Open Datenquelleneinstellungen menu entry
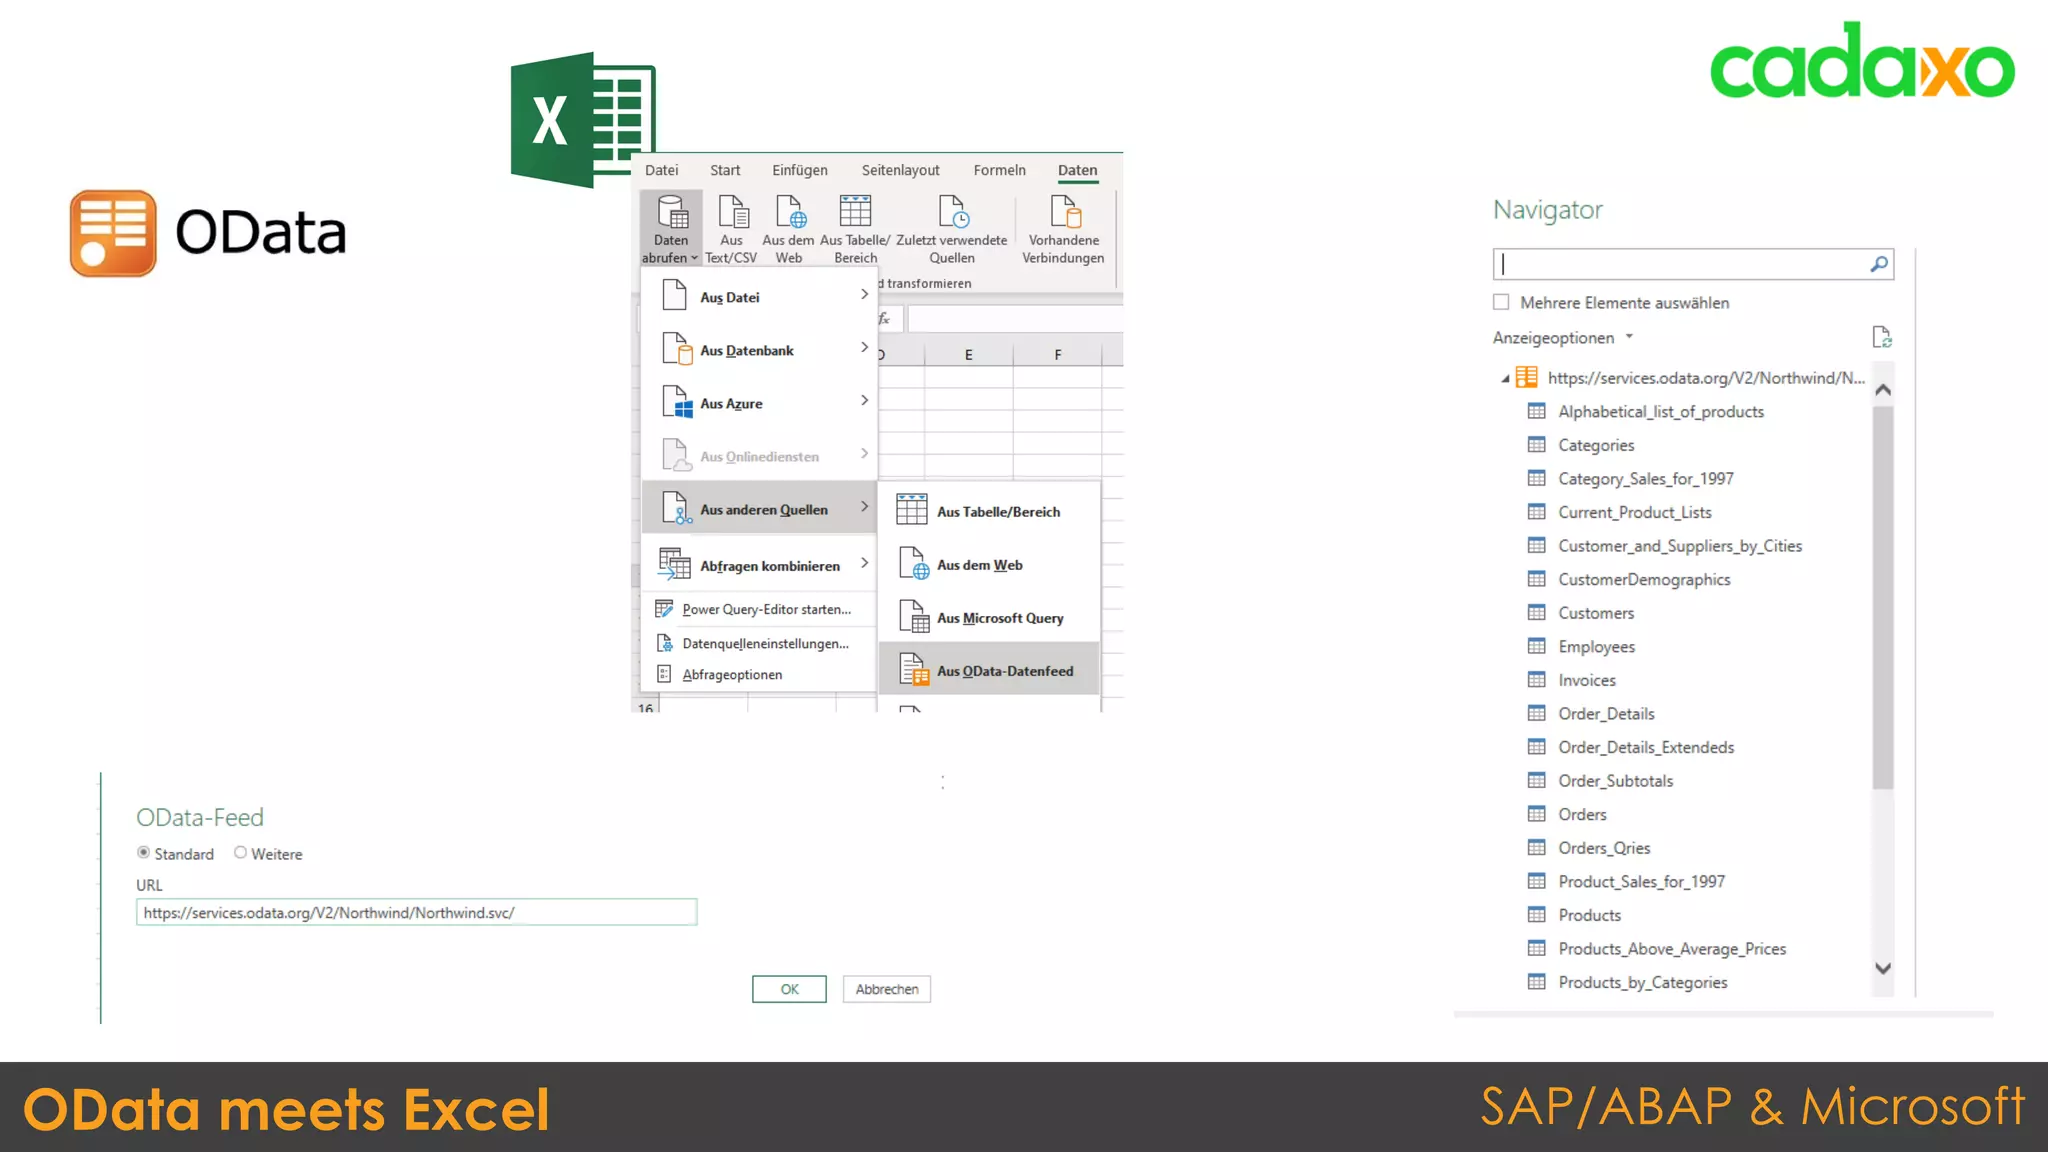Image resolution: width=2048 pixels, height=1152 pixels. tap(759, 643)
